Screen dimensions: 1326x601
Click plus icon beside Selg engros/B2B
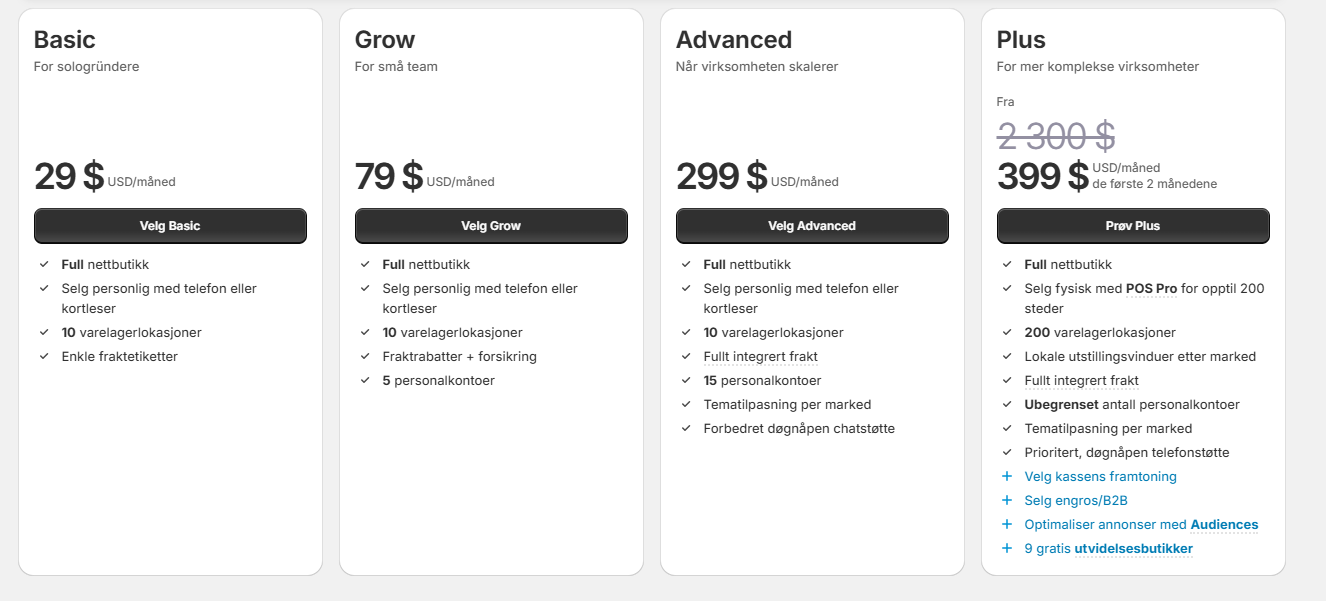pyautogui.click(x=1007, y=501)
